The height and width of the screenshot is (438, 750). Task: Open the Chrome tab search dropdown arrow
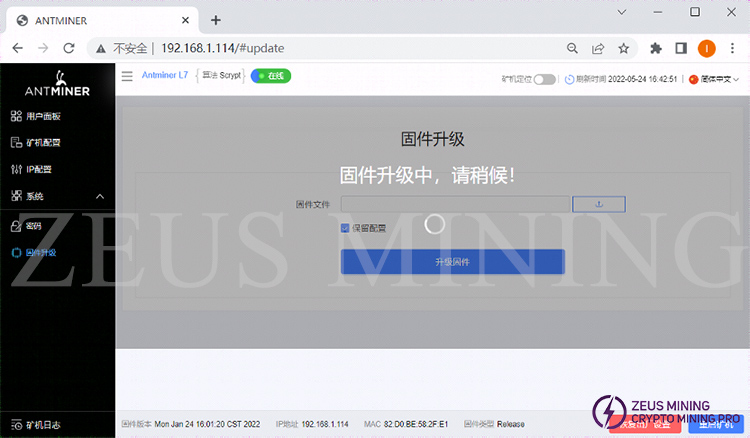point(620,12)
